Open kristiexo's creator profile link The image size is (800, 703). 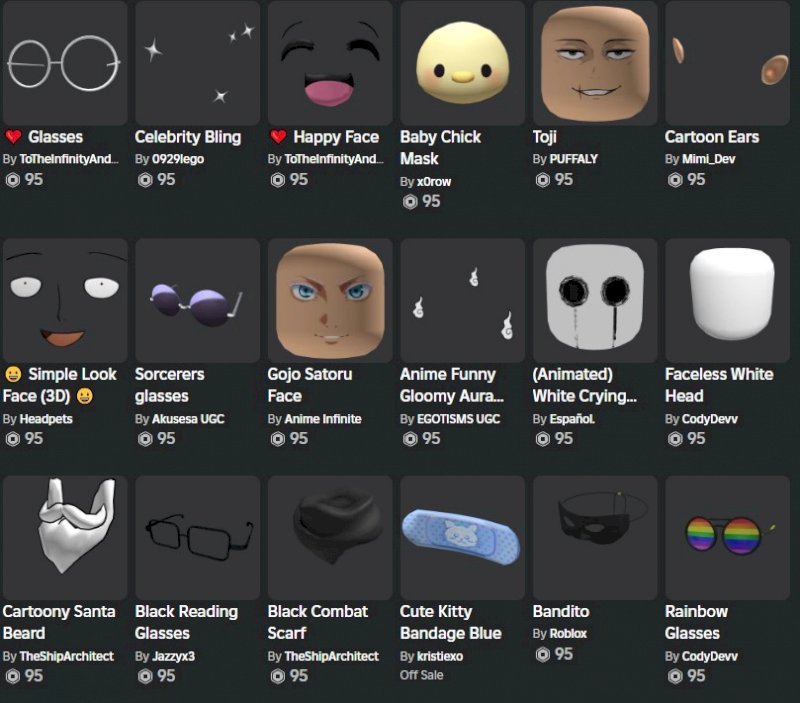[440, 656]
